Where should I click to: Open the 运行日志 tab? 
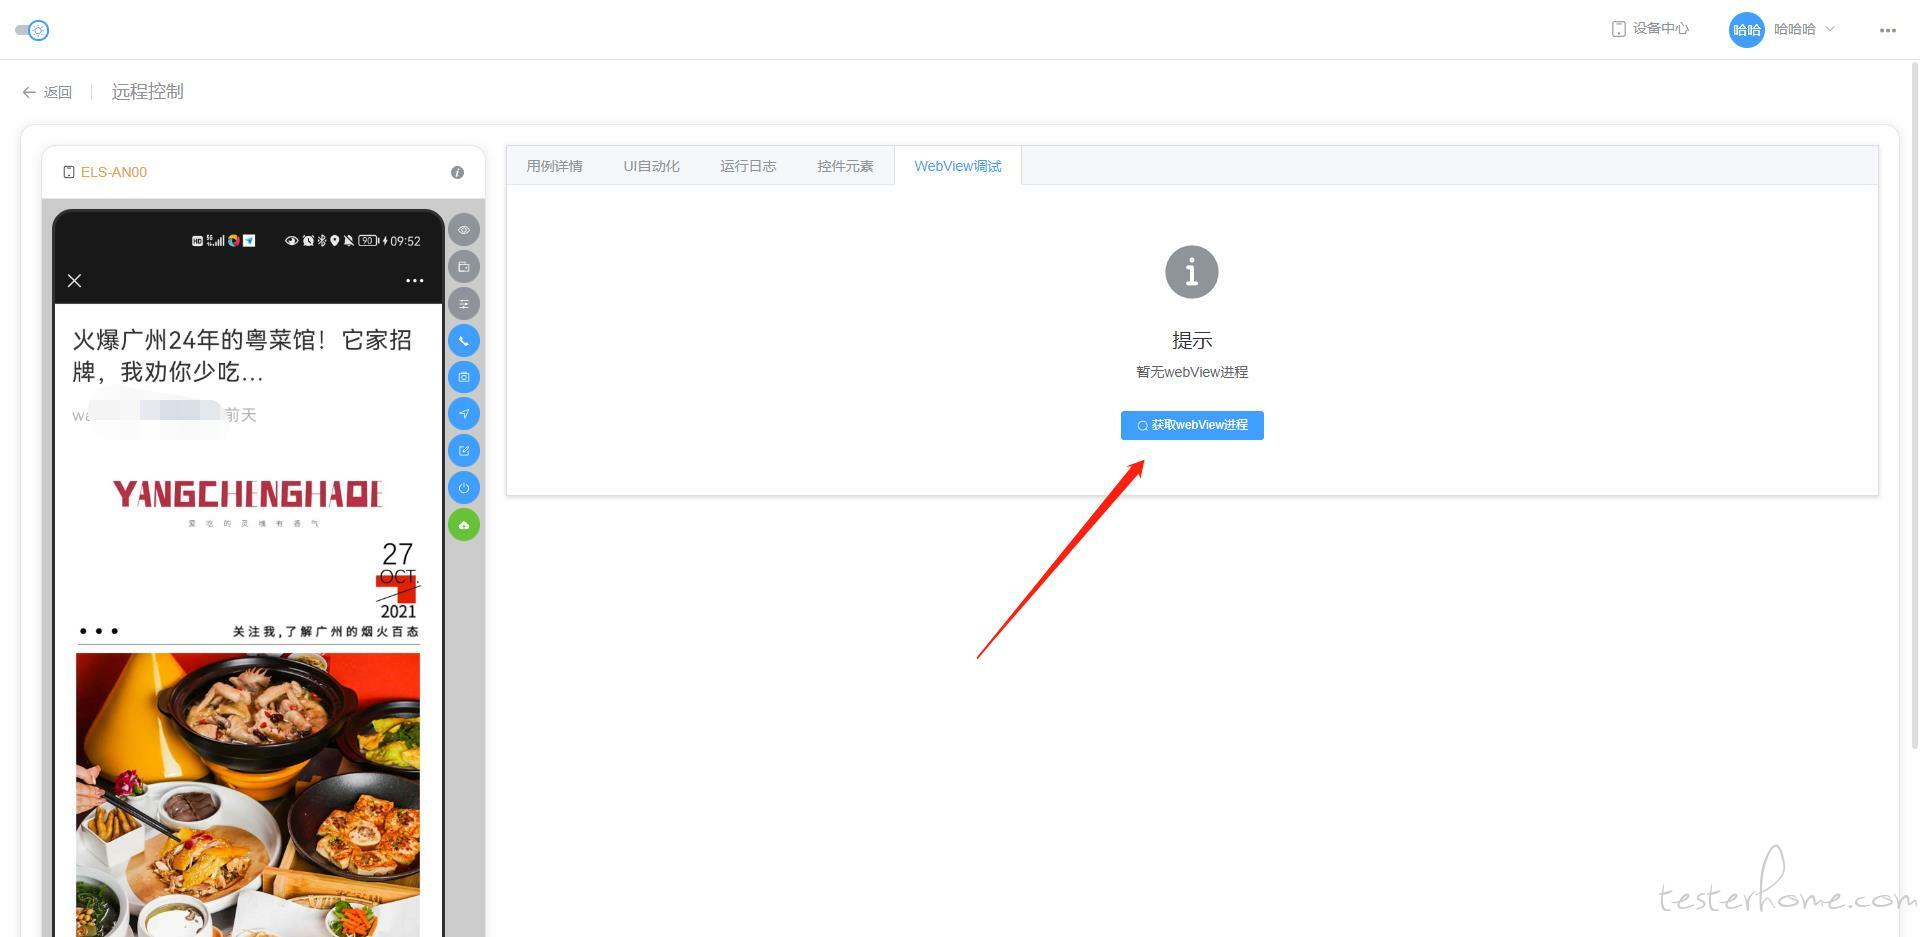(748, 166)
